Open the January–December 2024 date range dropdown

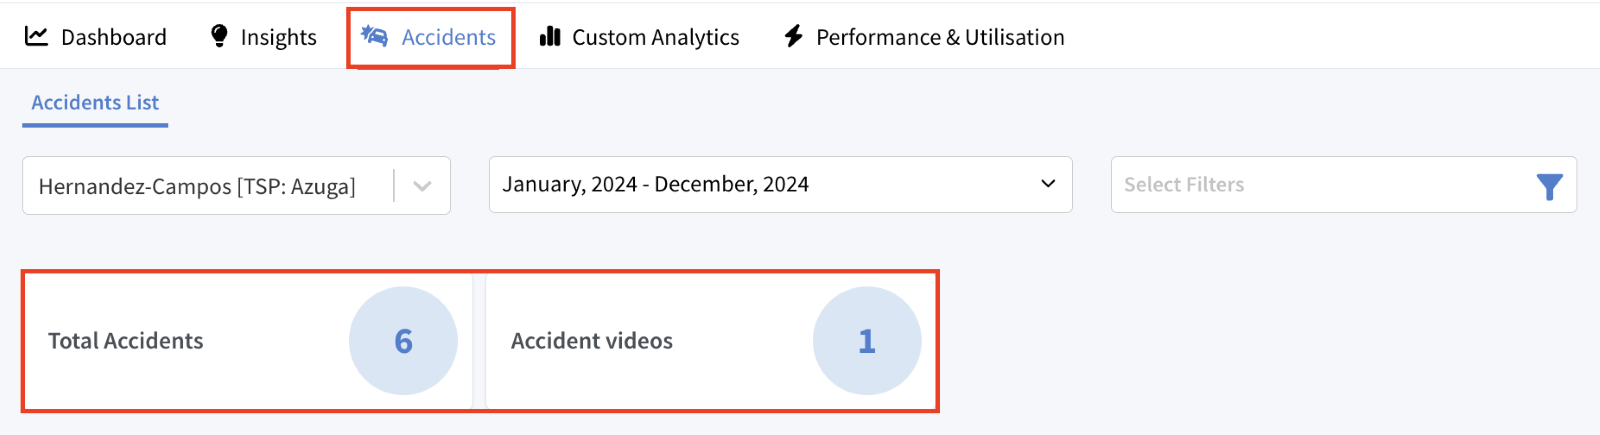click(780, 184)
